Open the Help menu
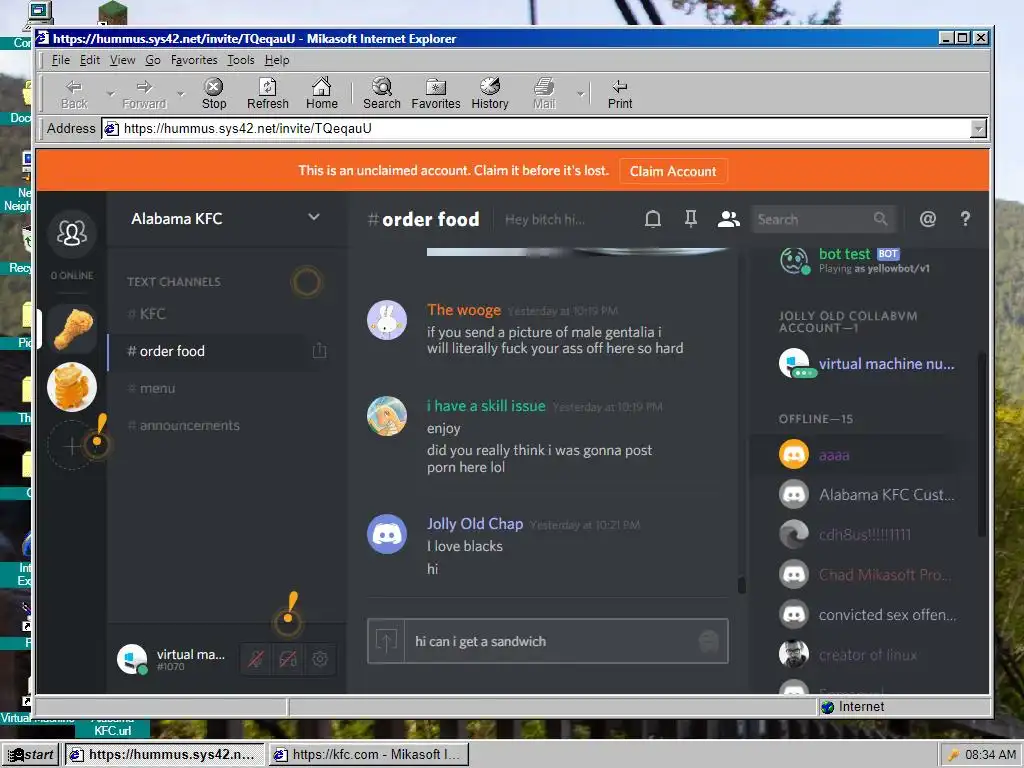Screen dimensions: 1024x768 (277, 60)
